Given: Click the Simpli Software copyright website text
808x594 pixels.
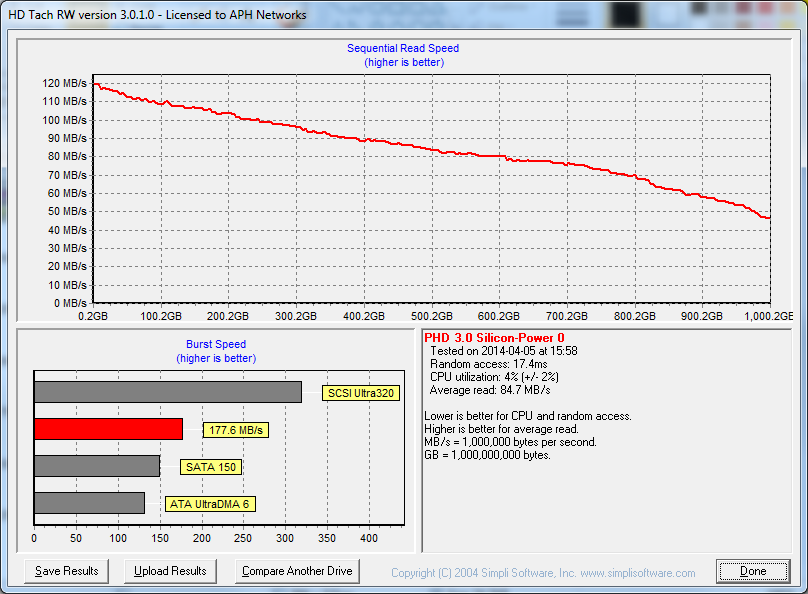Looking at the screenshot, I should 542,573.
